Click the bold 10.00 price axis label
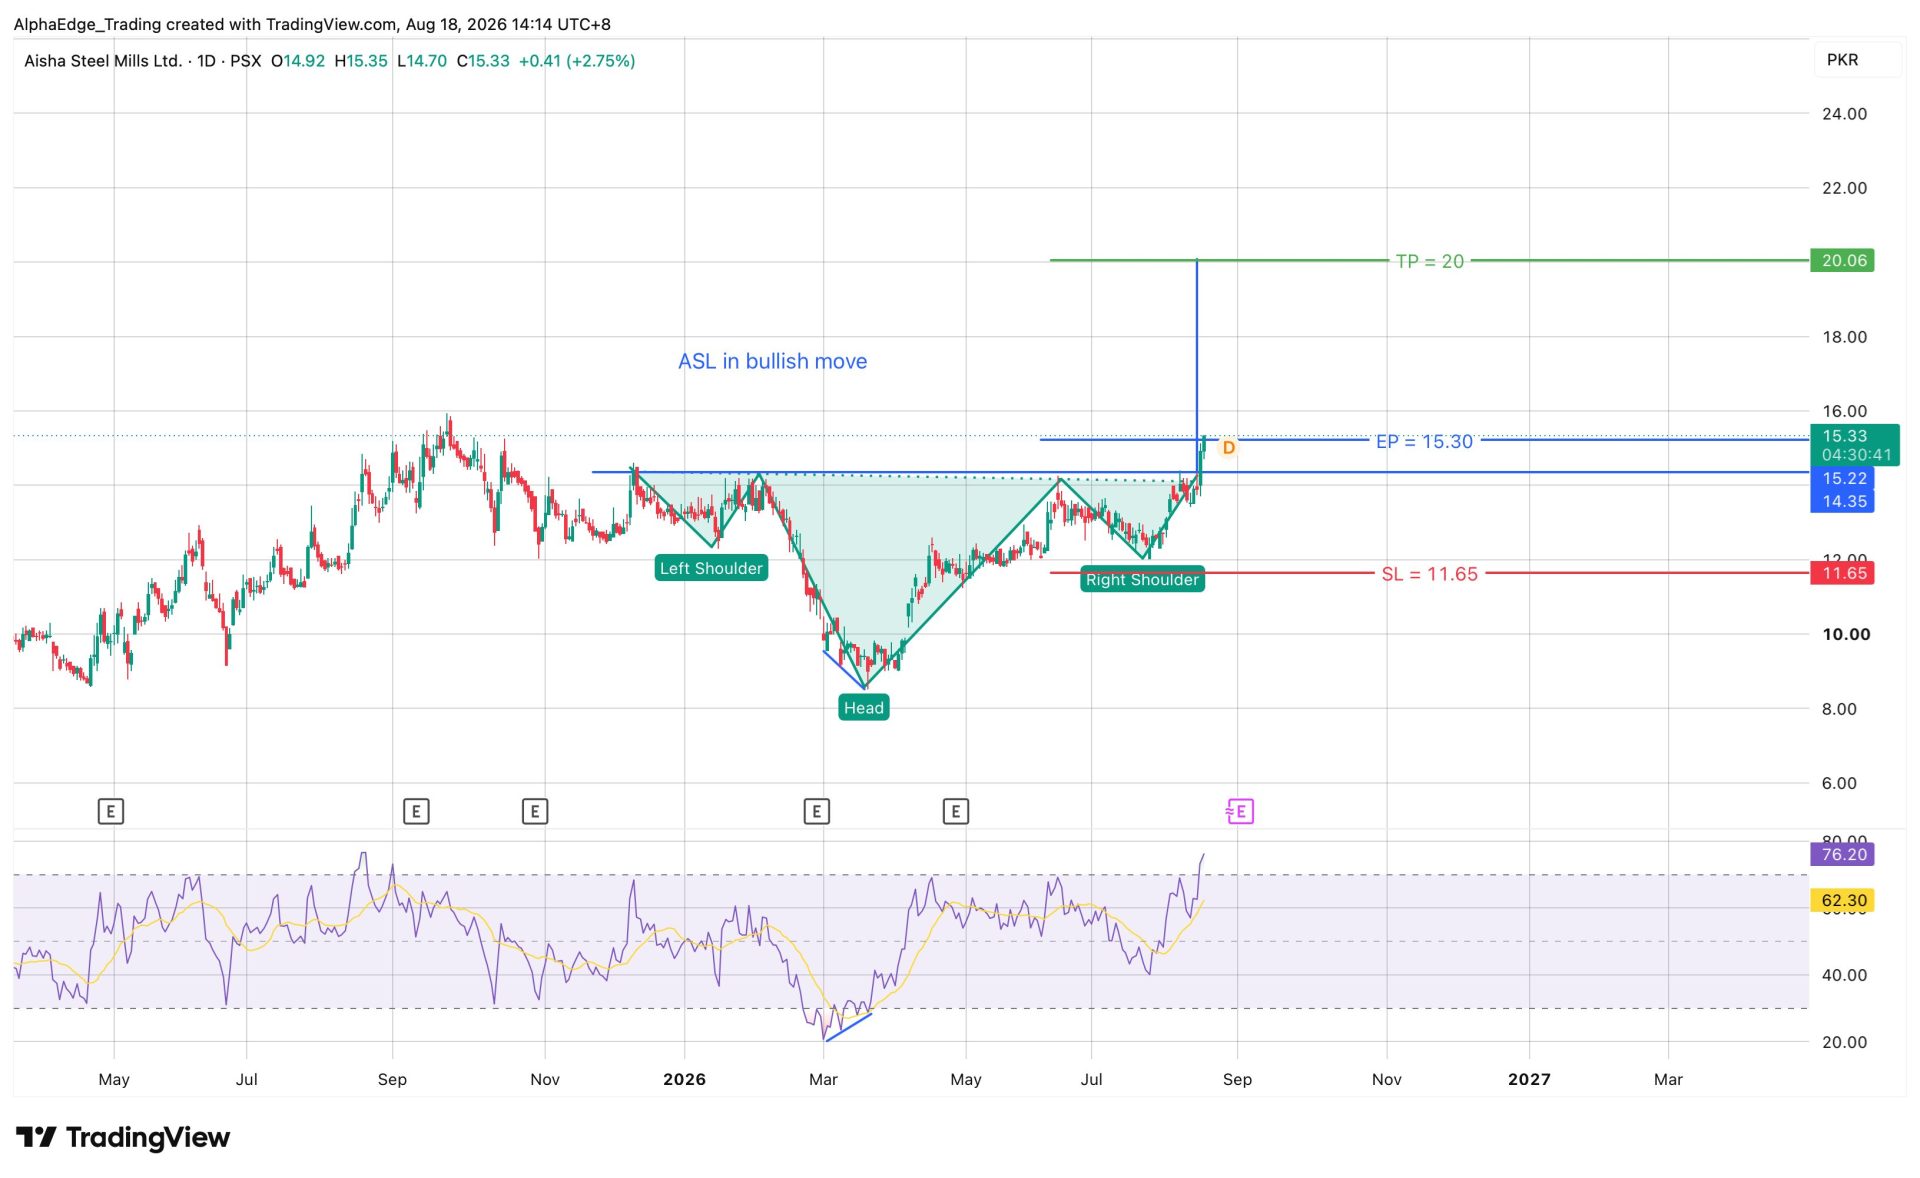1920x1178 pixels. [x=1846, y=634]
